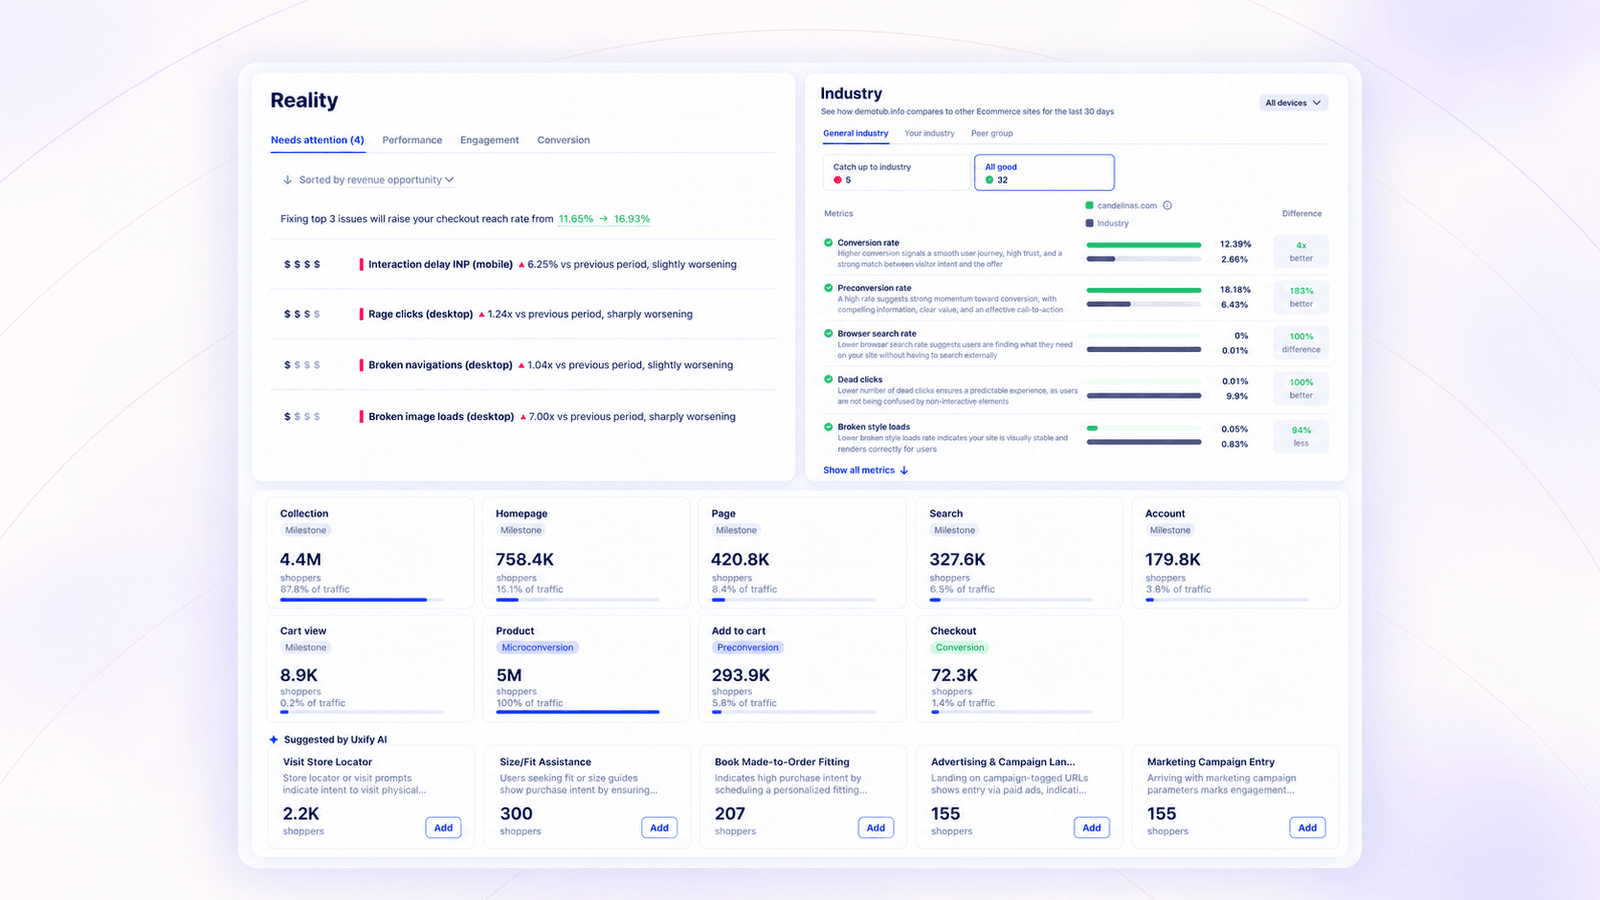Click 183% better difference badge

tap(1301, 297)
